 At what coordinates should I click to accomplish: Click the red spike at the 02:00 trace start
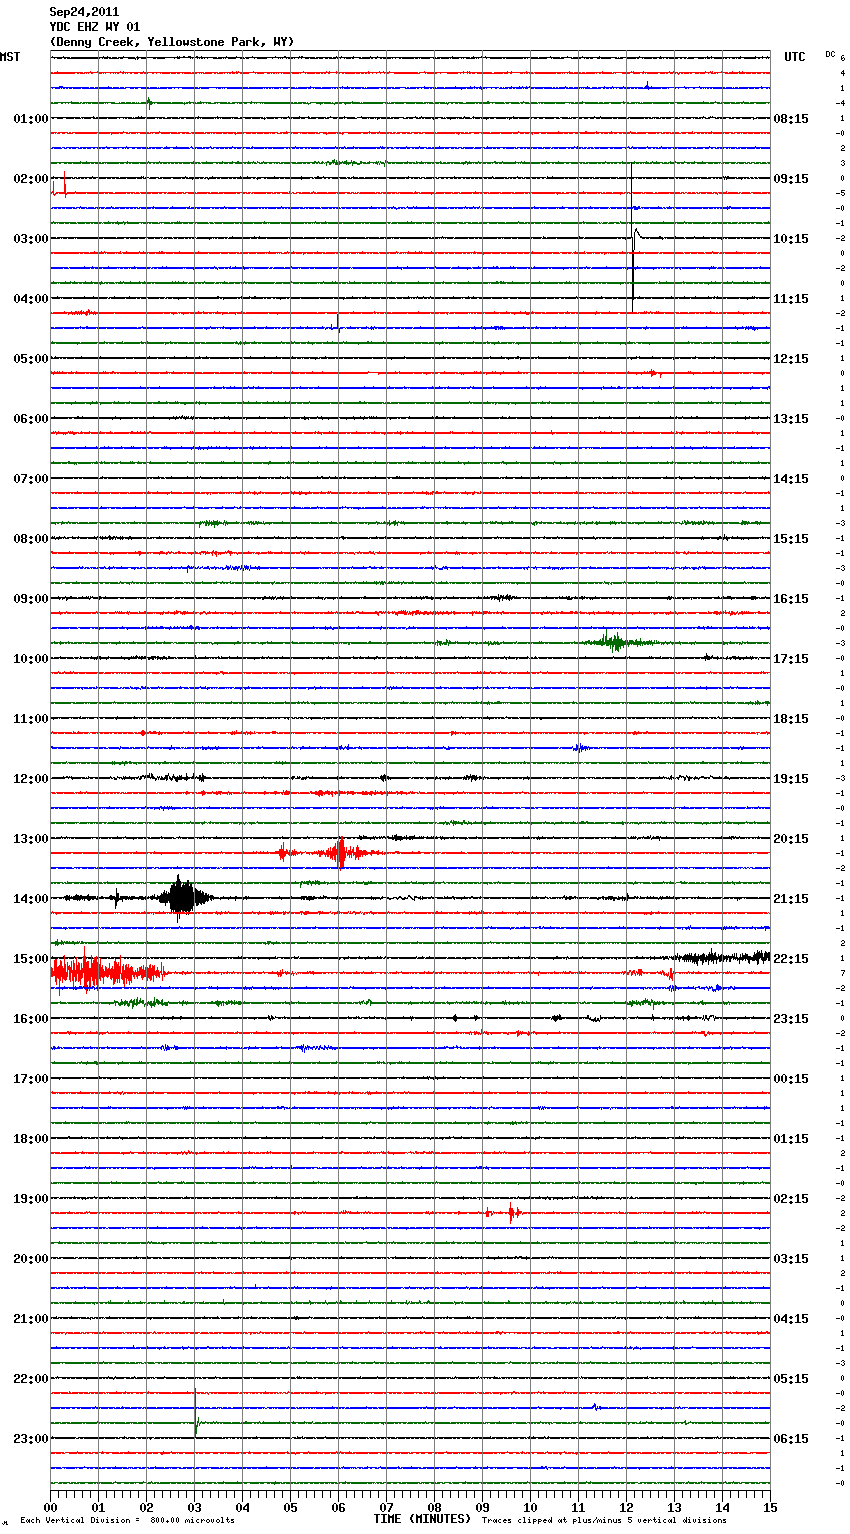64,183
